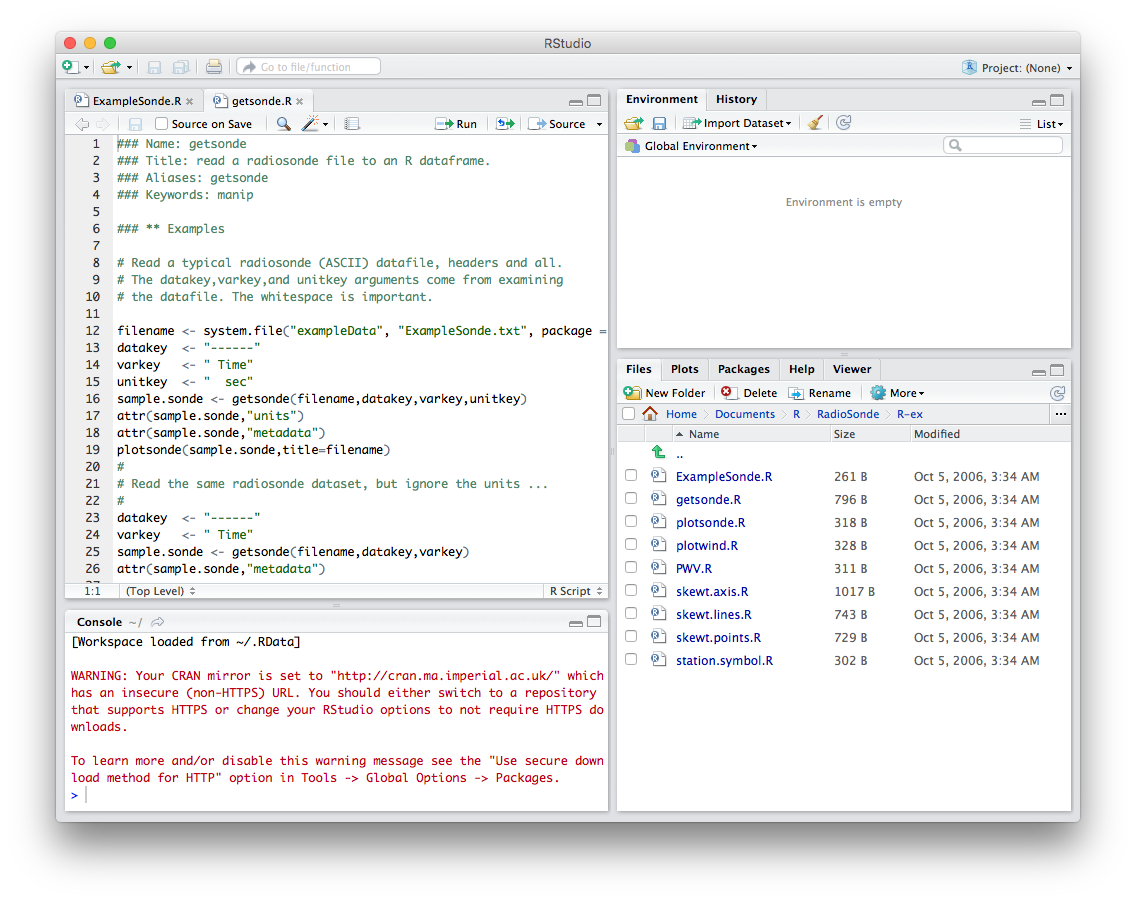The width and height of the screenshot is (1136, 902).
Task: Open the More dropdown in Files pane
Action: tap(898, 393)
